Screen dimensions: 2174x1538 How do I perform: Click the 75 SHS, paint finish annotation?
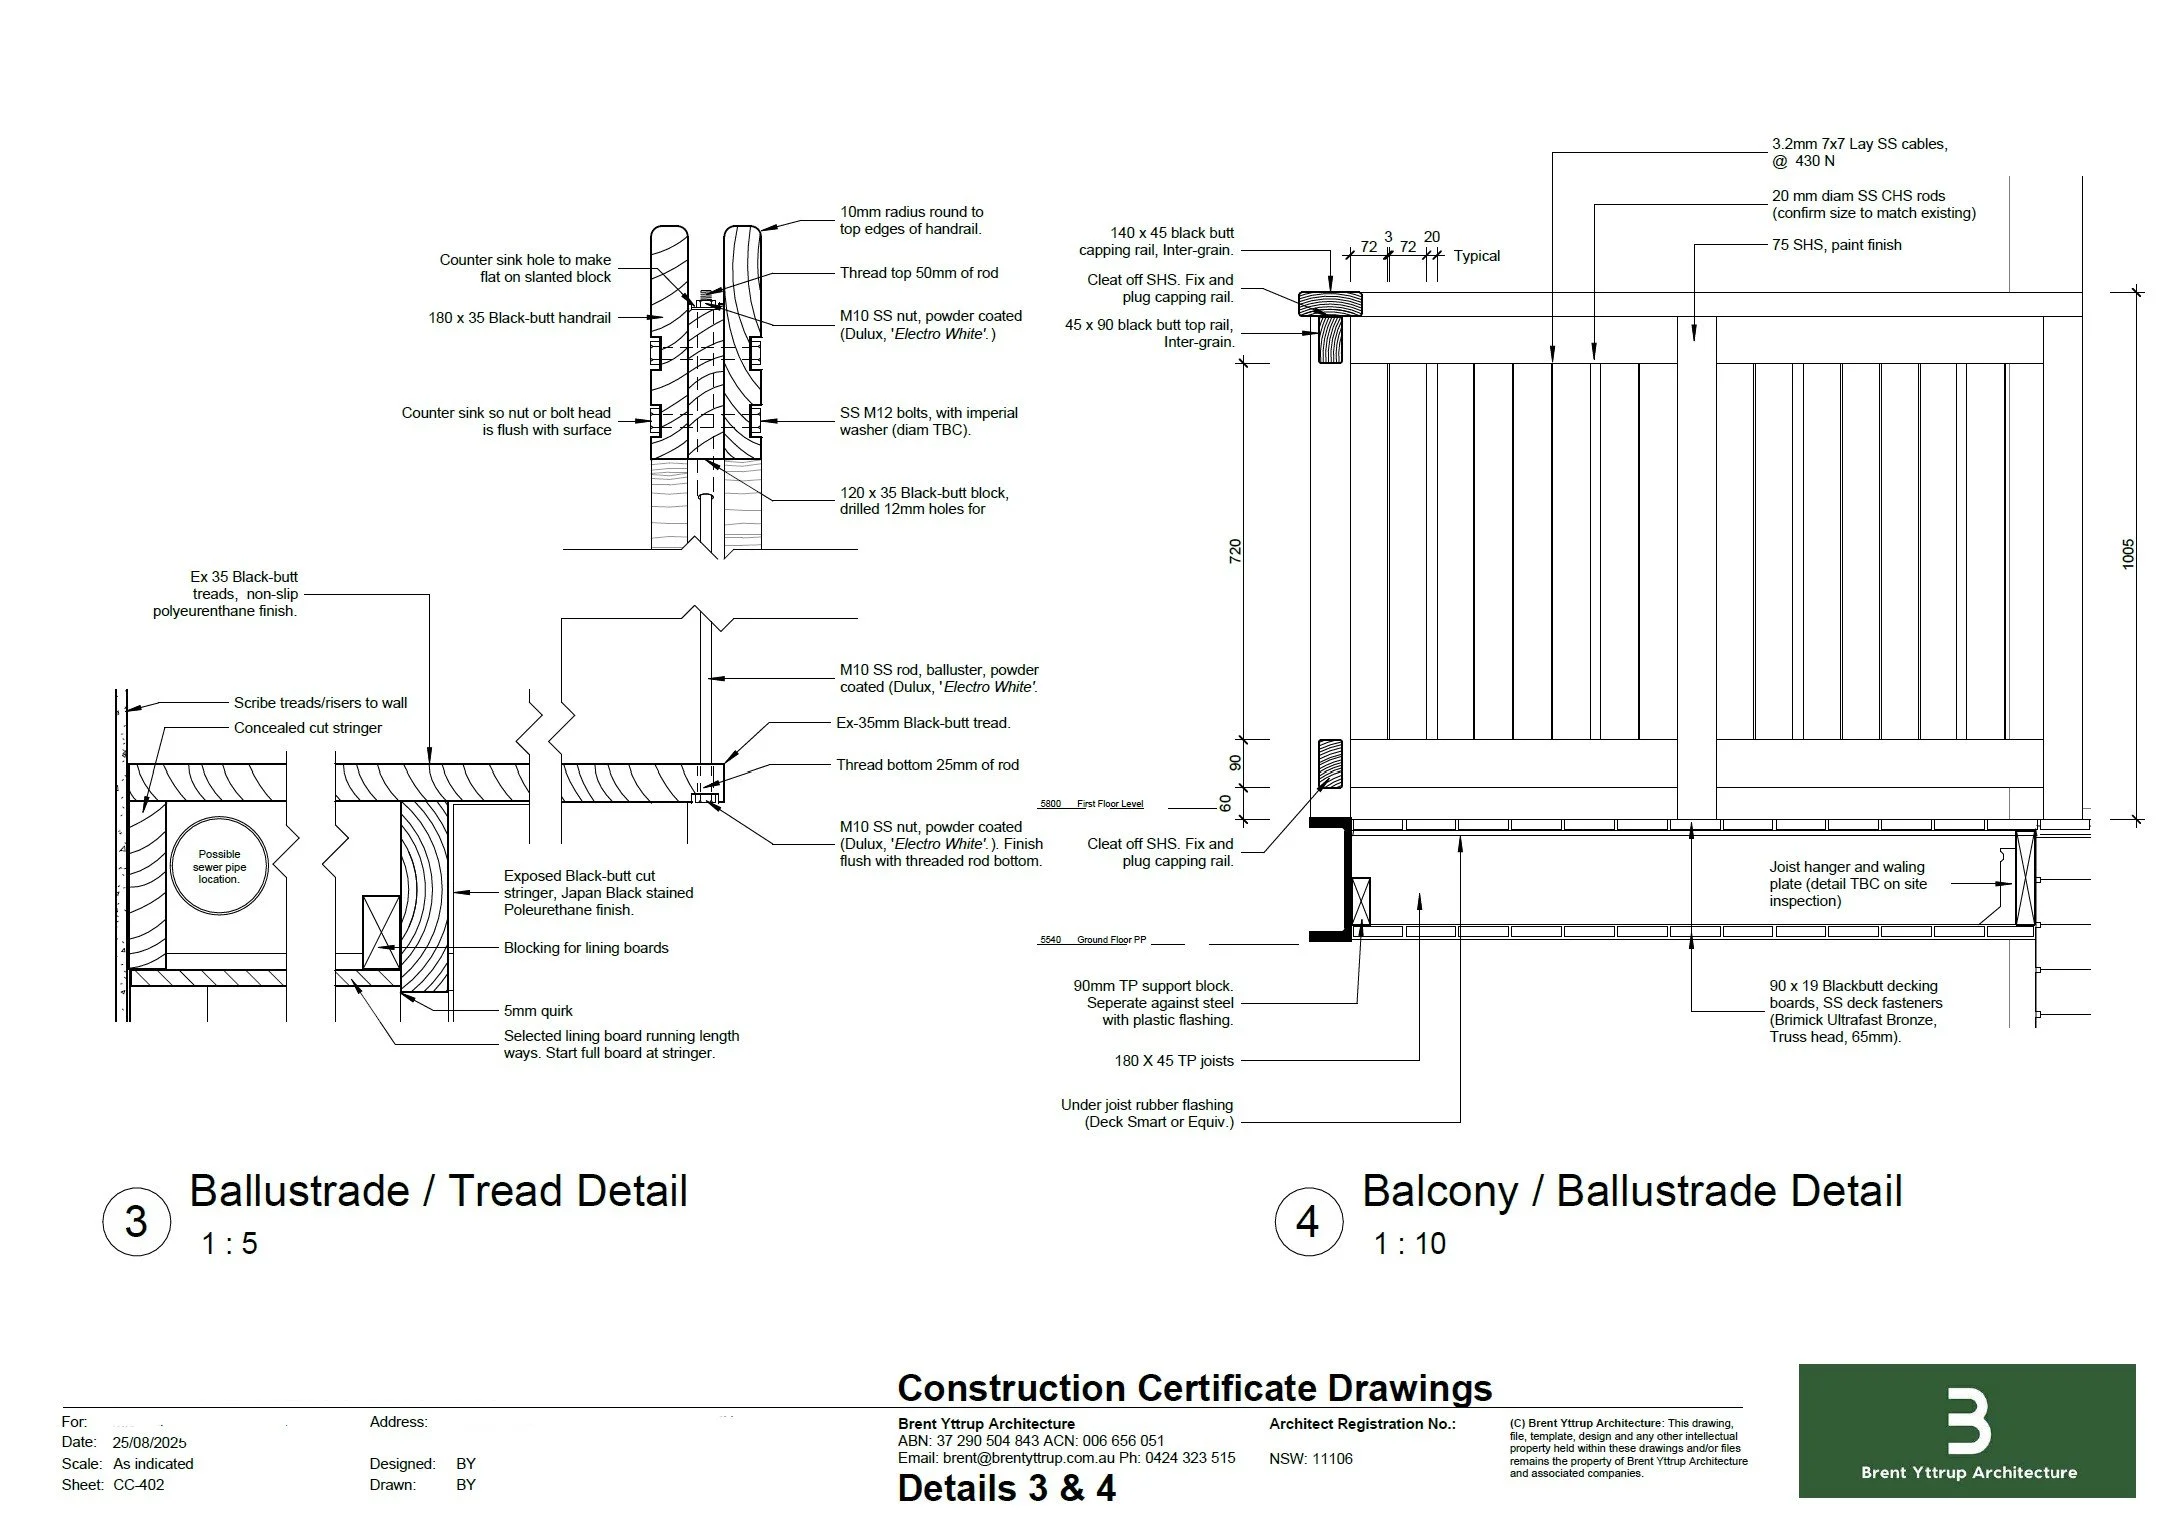[1836, 245]
